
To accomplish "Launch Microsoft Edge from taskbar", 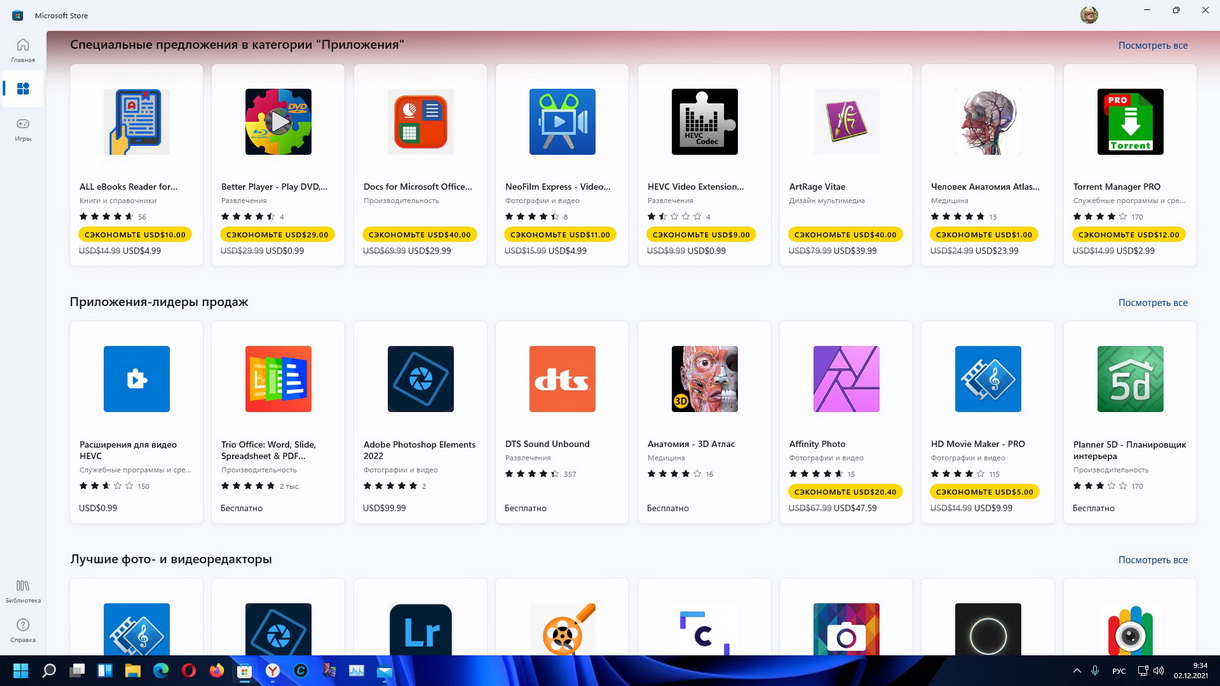I will click(x=161, y=671).
